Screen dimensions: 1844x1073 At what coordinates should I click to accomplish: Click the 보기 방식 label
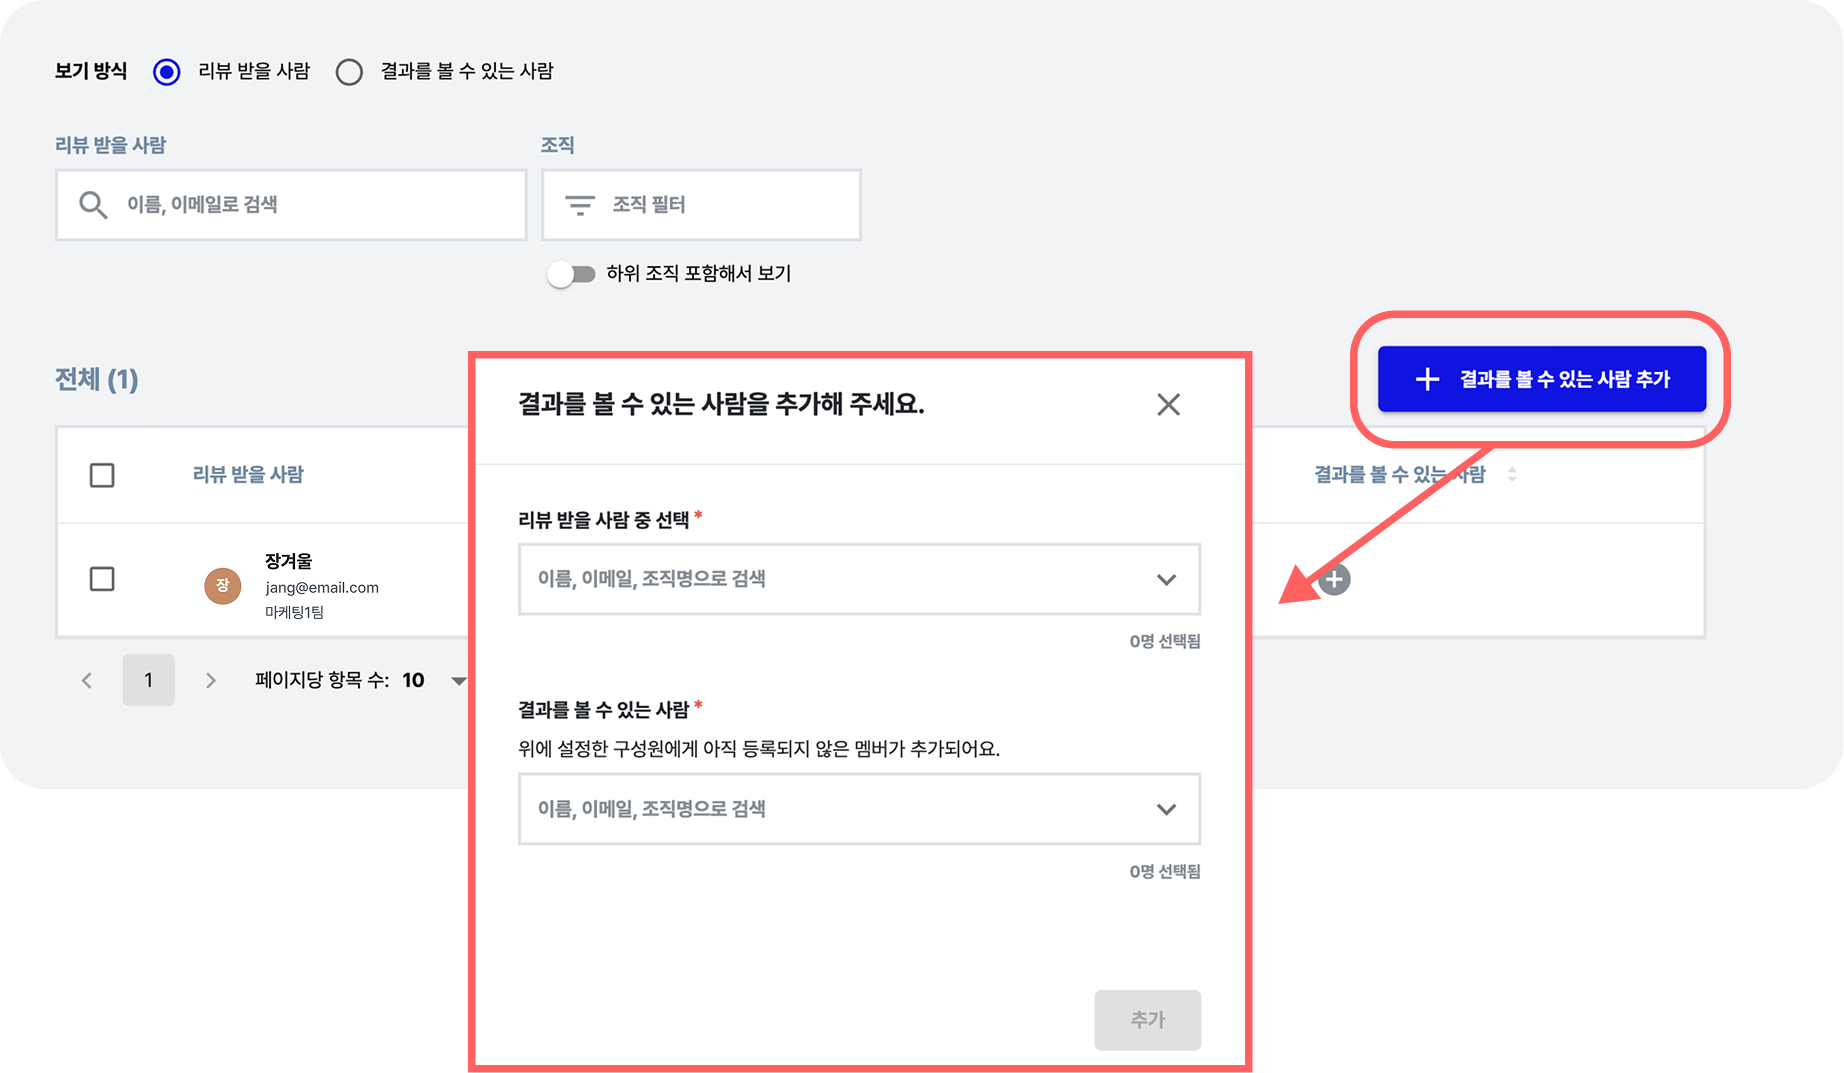91,71
